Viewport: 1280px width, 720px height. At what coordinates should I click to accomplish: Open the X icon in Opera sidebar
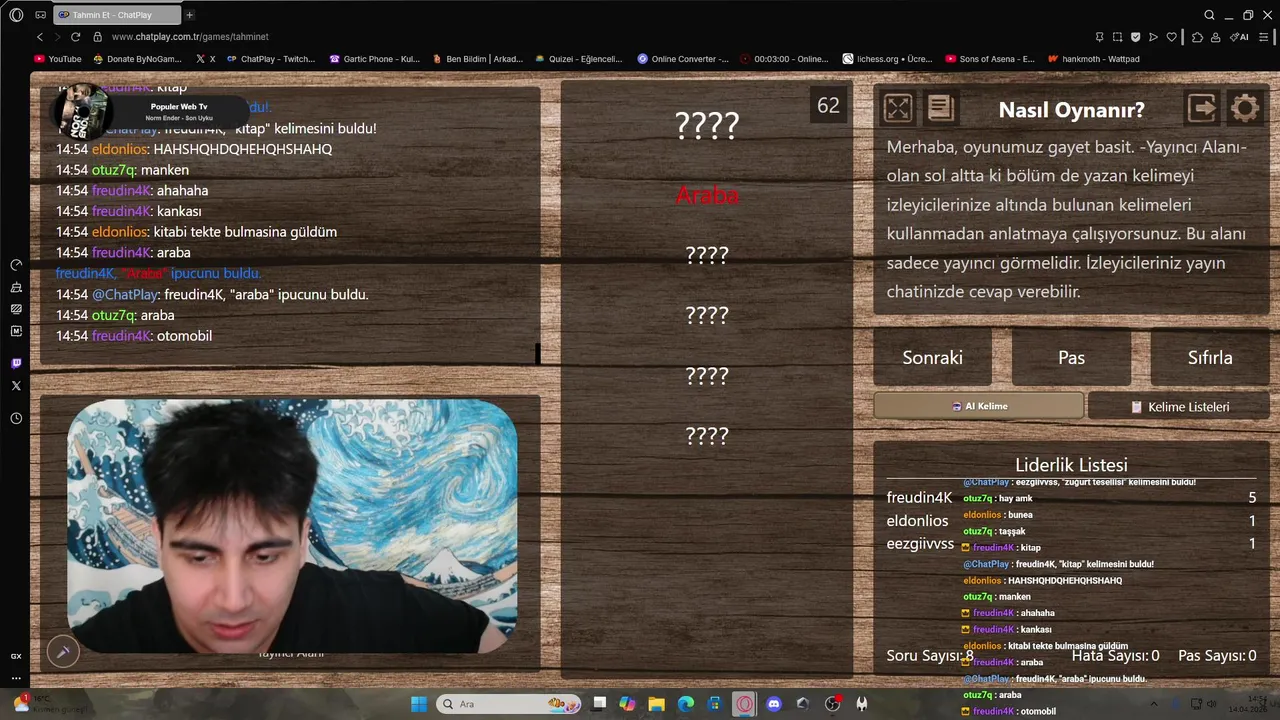[x=16, y=385]
